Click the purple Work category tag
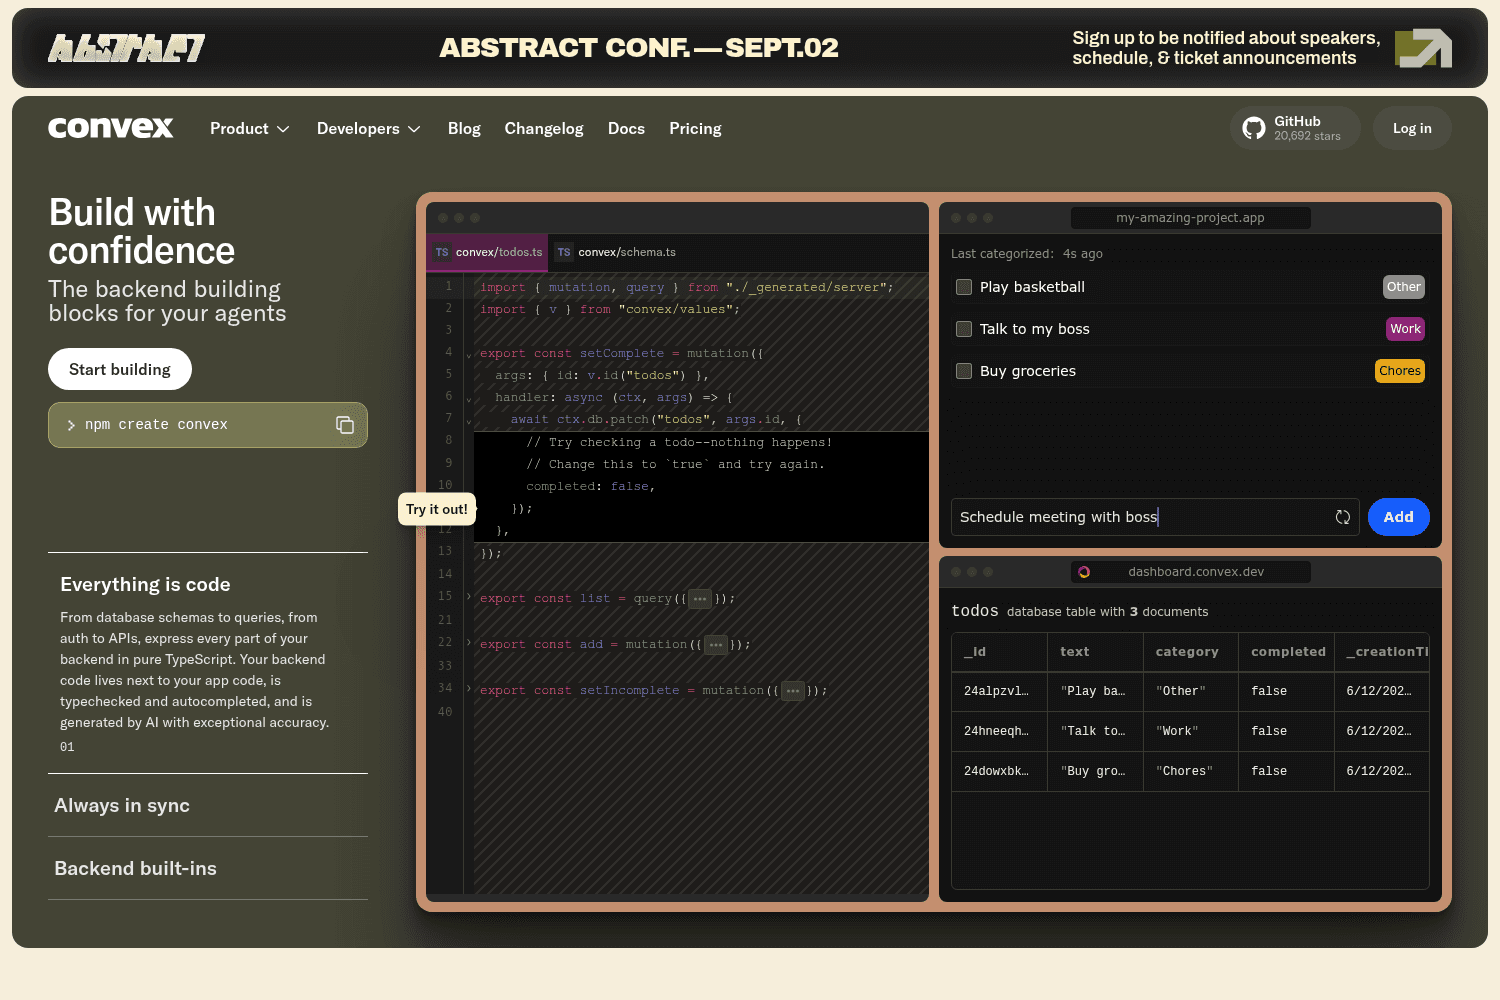This screenshot has width=1500, height=1000. [1405, 329]
